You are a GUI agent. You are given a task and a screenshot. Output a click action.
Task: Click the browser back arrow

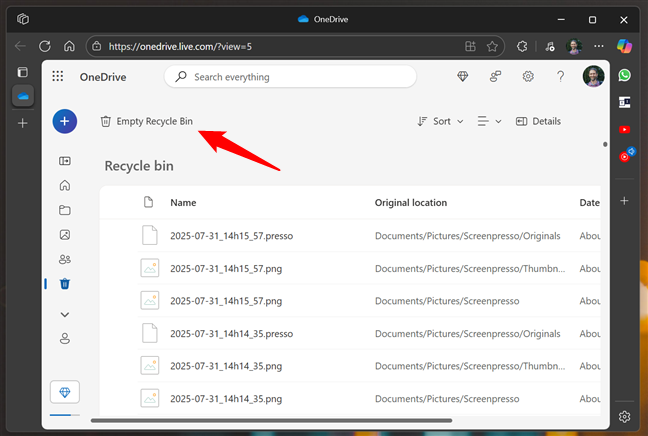pos(20,46)
